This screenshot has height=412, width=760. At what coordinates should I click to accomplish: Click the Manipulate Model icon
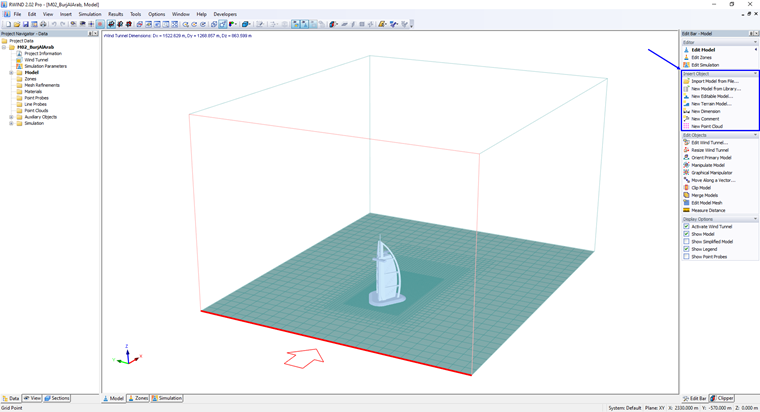click(686, 165)
